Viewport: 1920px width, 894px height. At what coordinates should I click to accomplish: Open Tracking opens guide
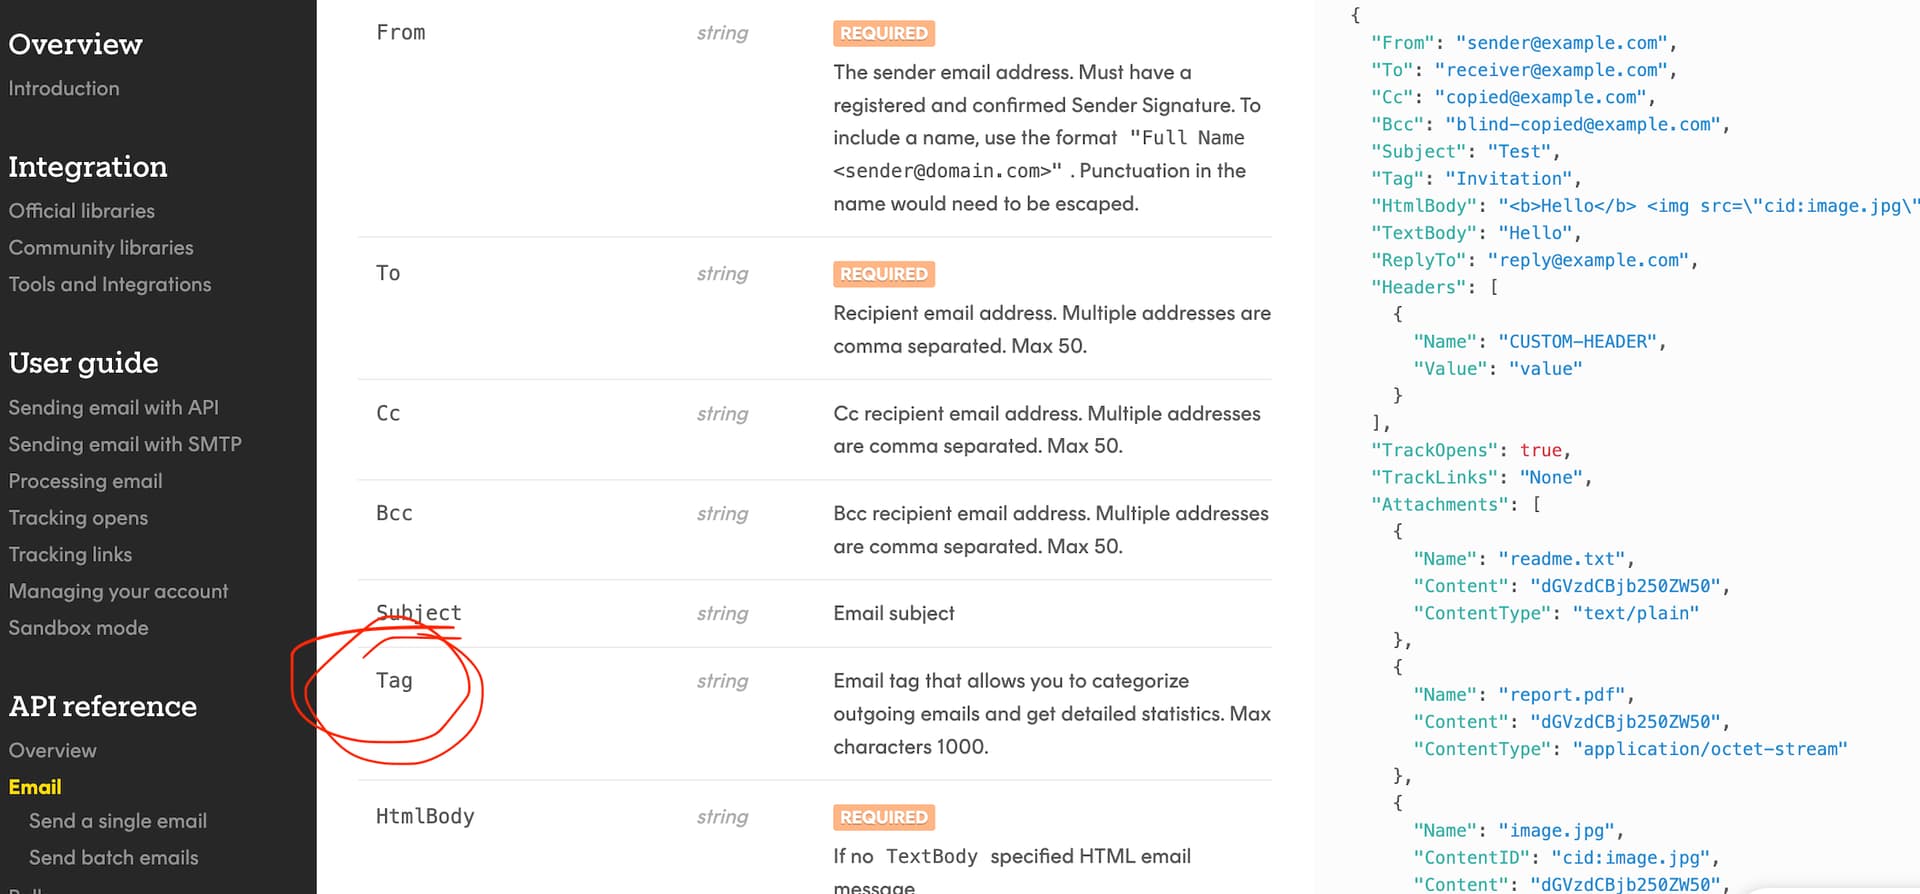point(78,518)
